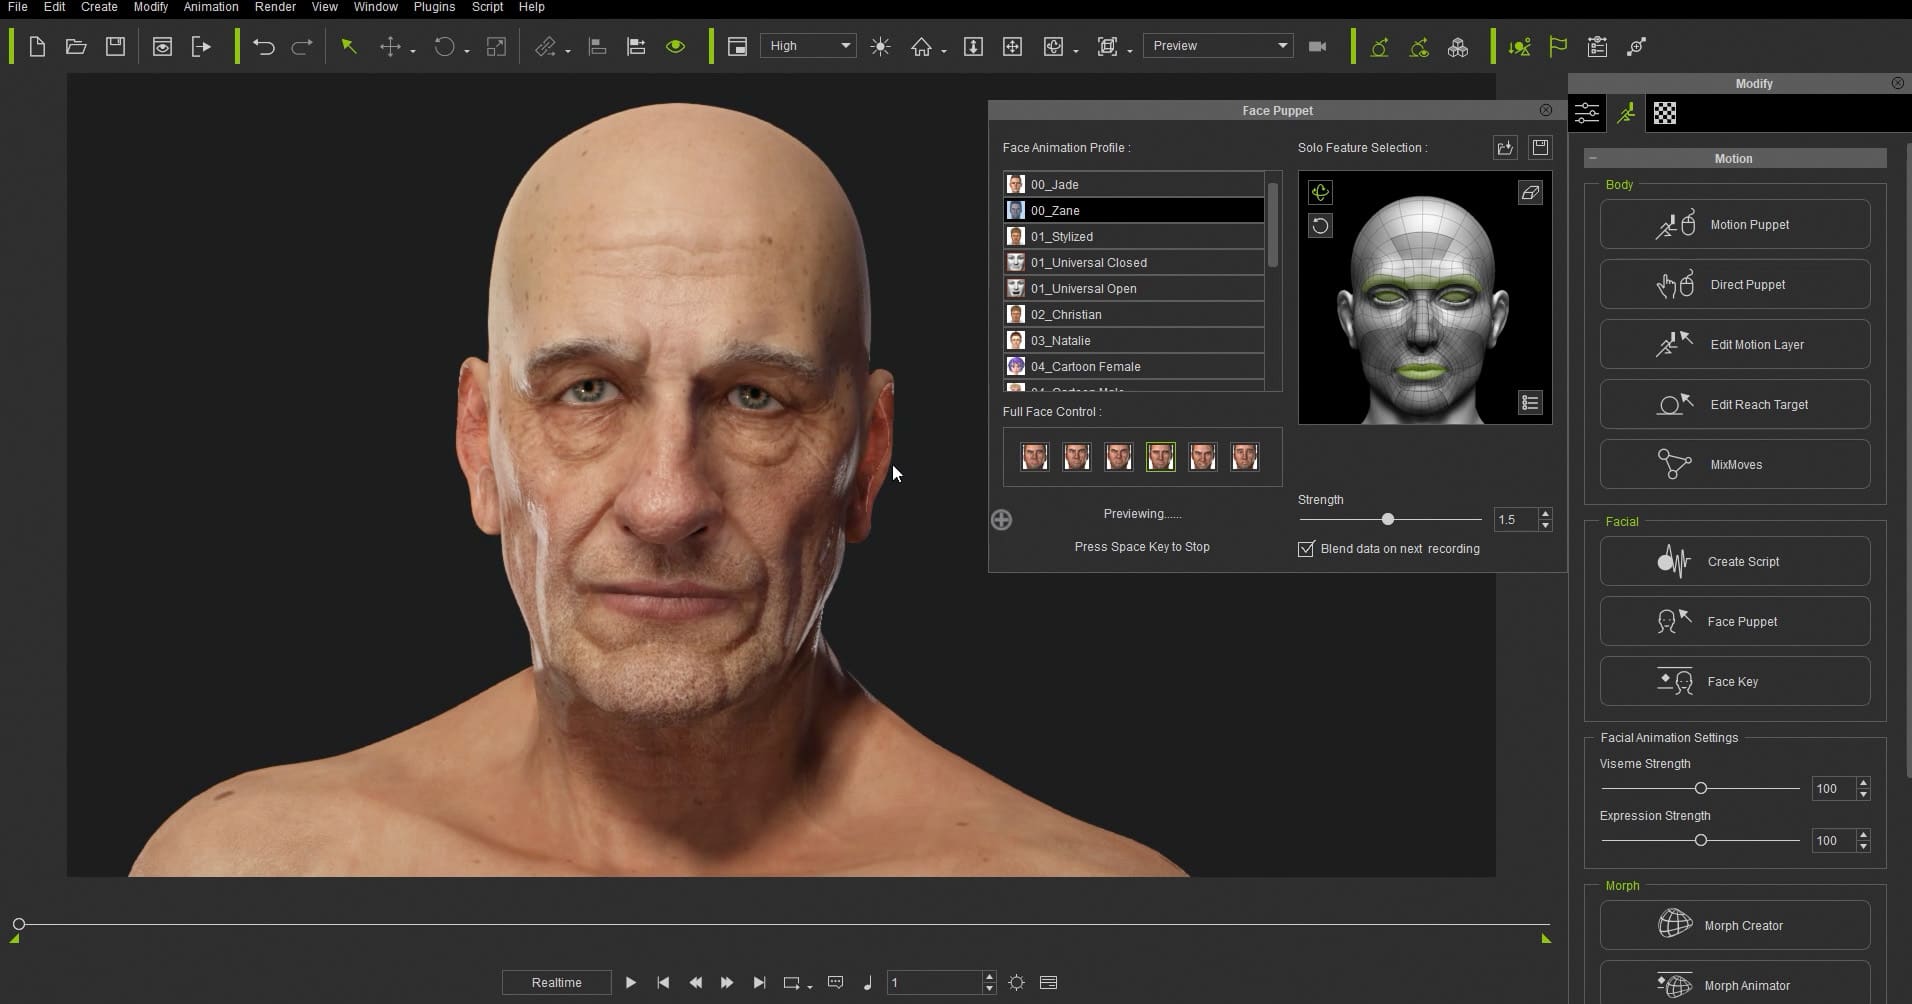The height and width of the screenshot is (1004, 1912).
Task: Click the Direct Puppet button
Action: (1733, 284)
